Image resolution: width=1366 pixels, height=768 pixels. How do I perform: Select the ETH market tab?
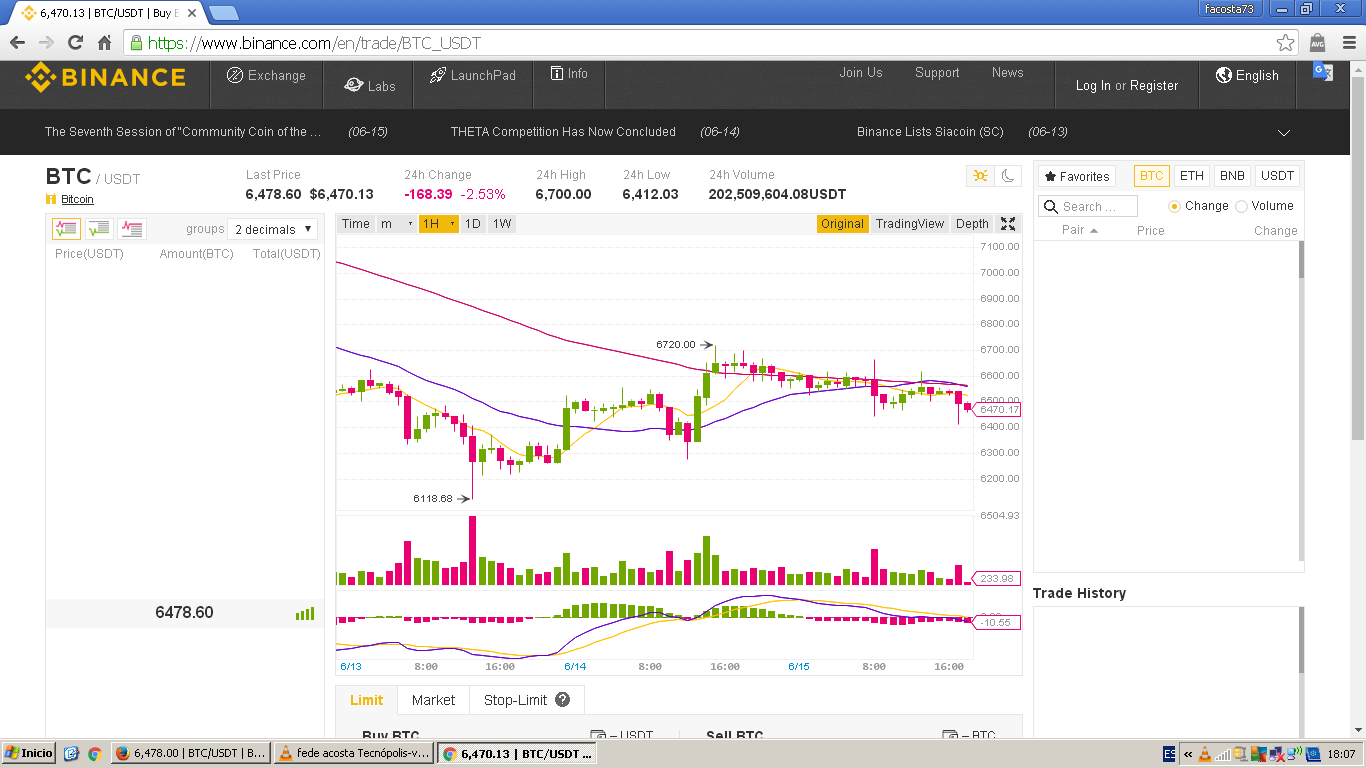point(1192,176)
